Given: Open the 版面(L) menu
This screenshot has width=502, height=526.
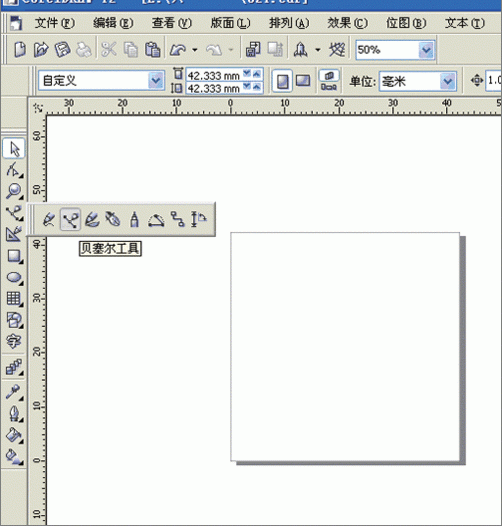Looking at the screenshot, I should click(x=230, y=23).
